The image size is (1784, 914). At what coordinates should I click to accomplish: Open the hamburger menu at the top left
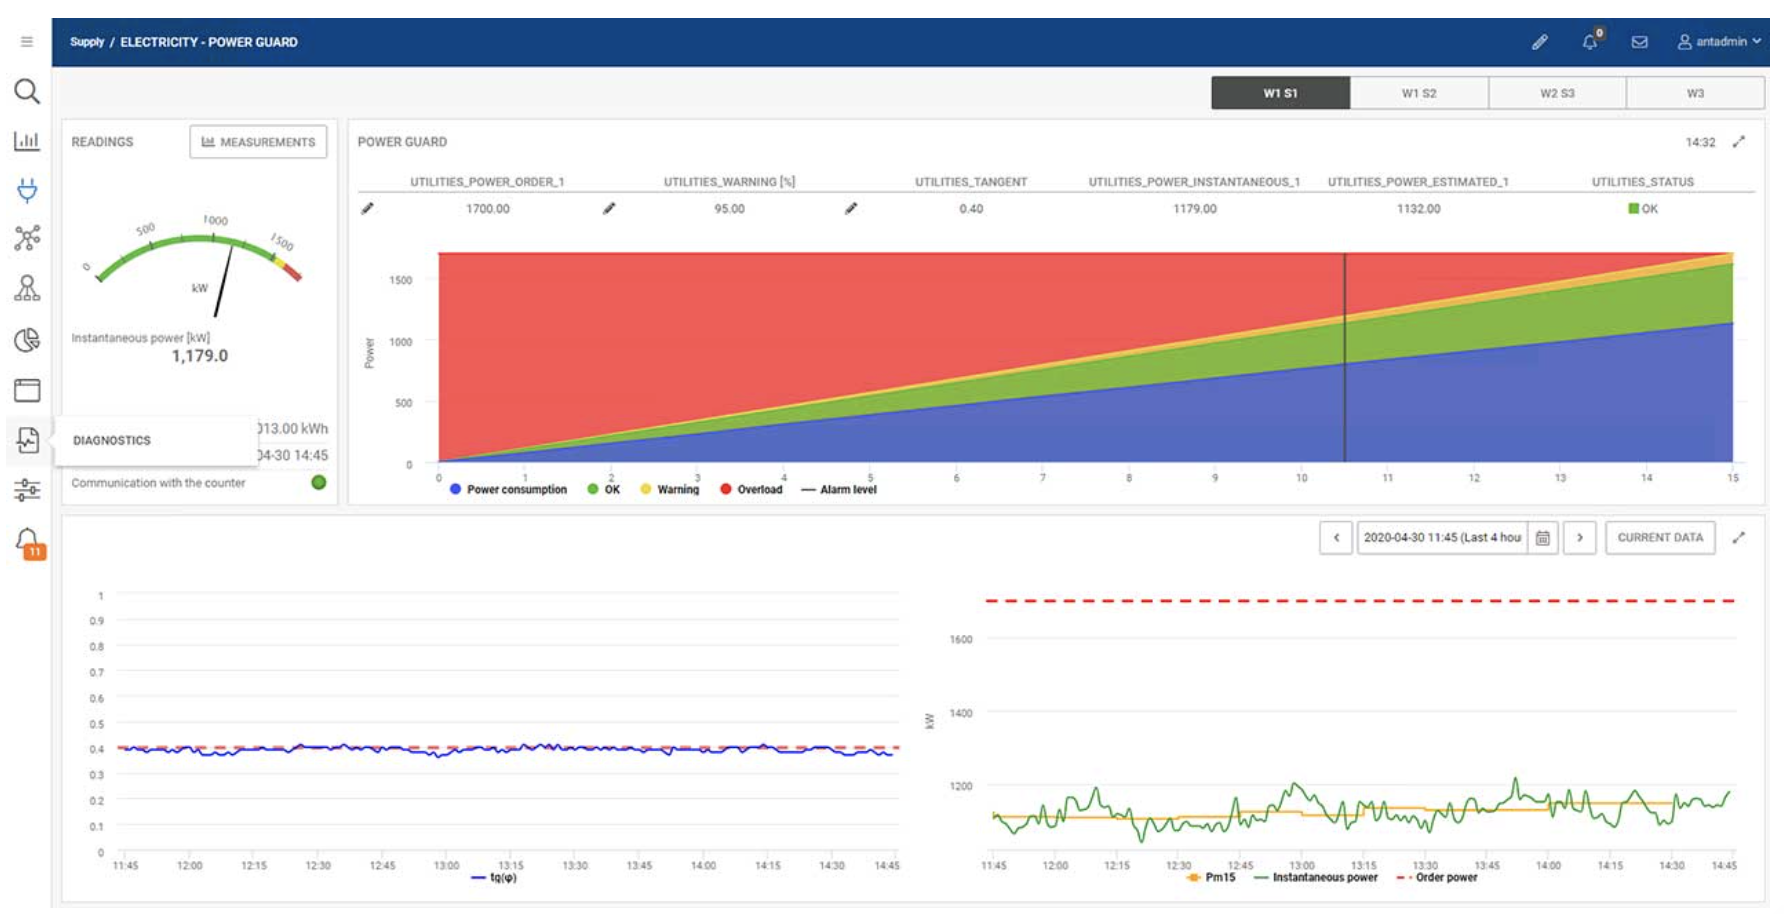click(x=27, y=42)
